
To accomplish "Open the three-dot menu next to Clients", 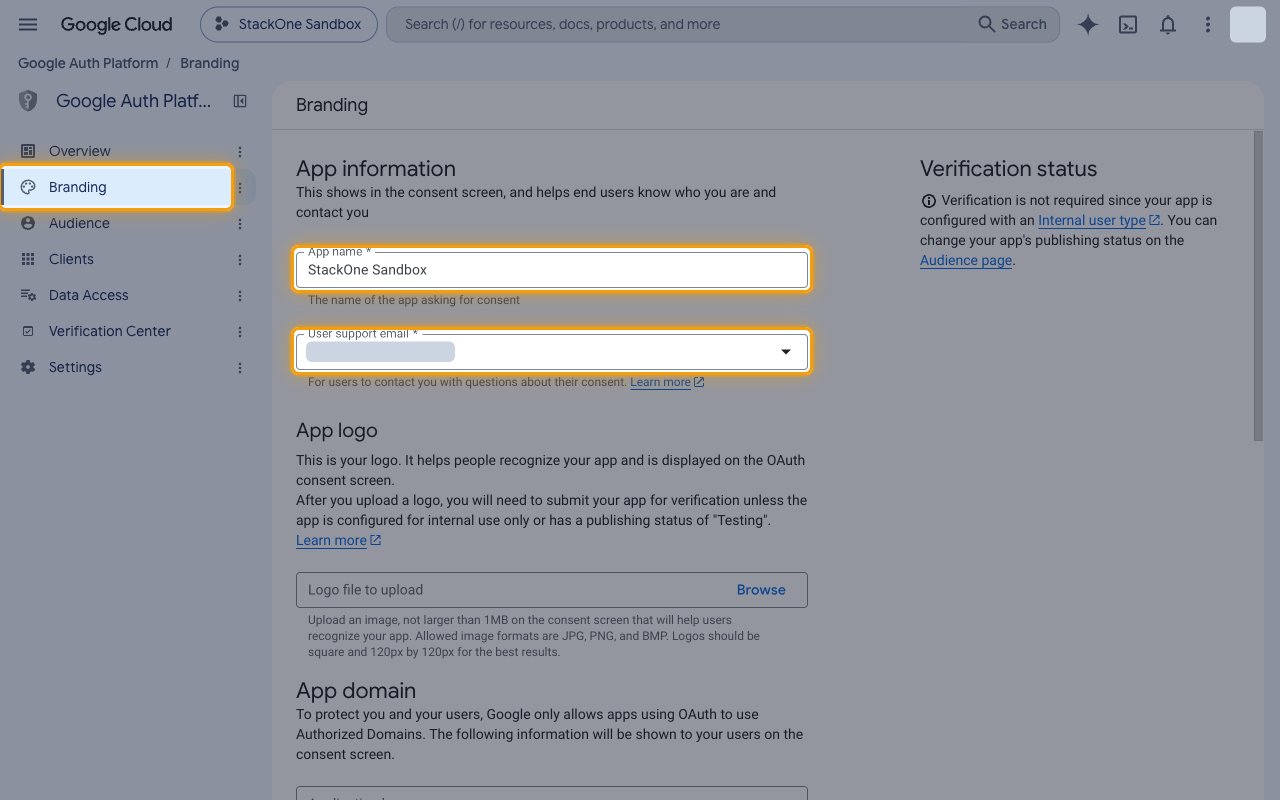I will click(240, 259).
